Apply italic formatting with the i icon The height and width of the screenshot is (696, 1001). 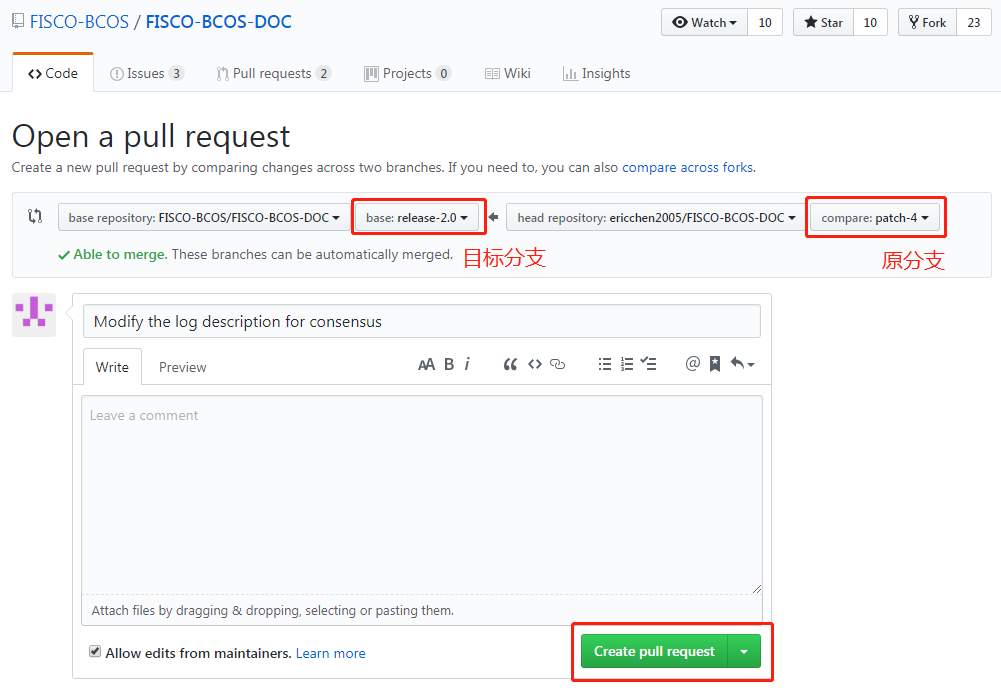[x=467, y=364]
